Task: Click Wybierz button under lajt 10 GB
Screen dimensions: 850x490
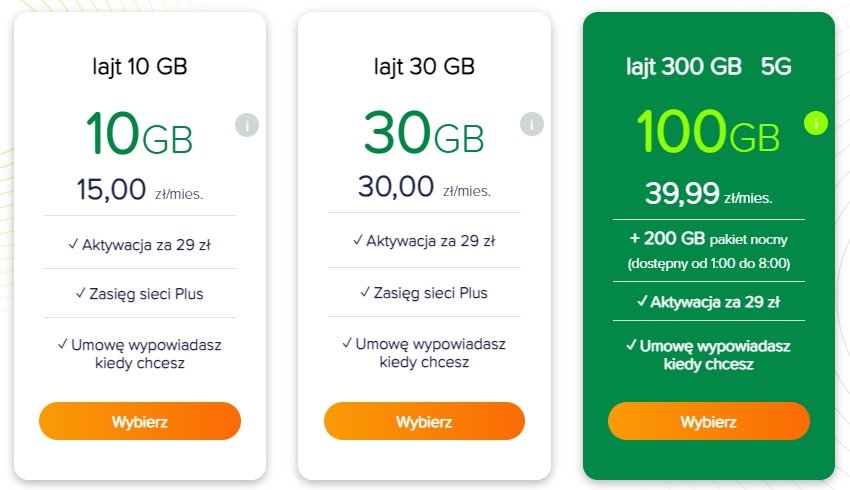Action: tap(140, 421)
